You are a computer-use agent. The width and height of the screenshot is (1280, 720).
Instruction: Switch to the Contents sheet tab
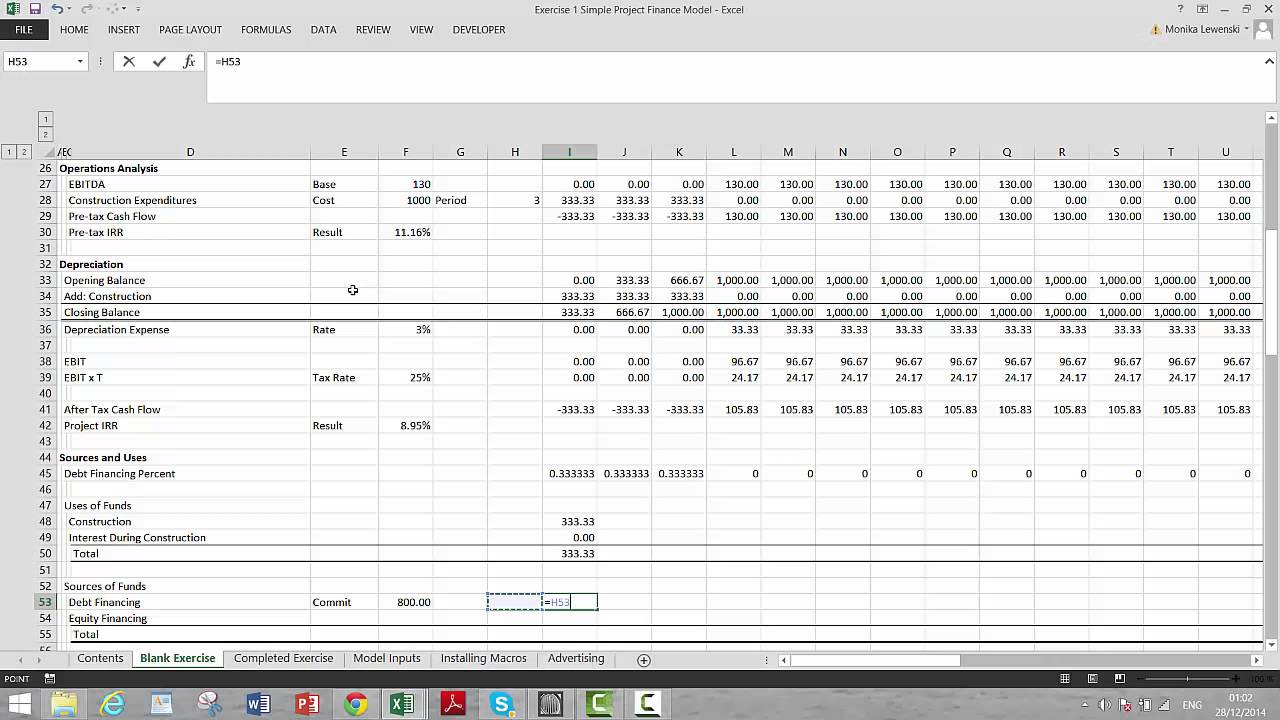point(100,658)
